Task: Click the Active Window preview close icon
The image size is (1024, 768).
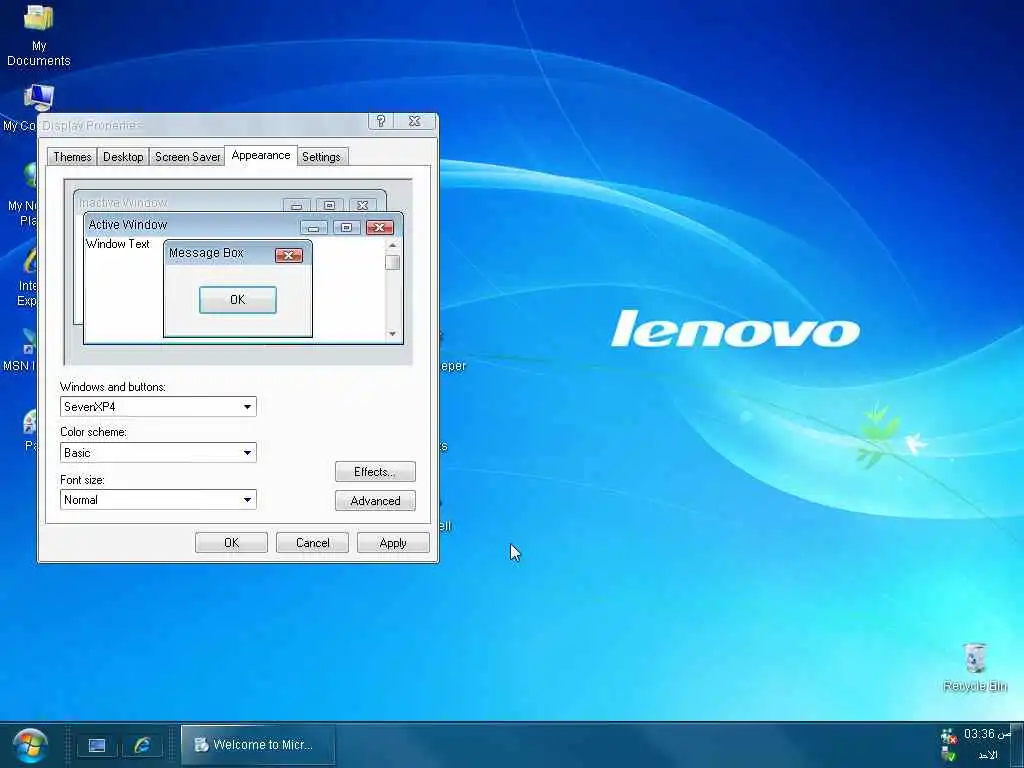Action: [379, 227]
